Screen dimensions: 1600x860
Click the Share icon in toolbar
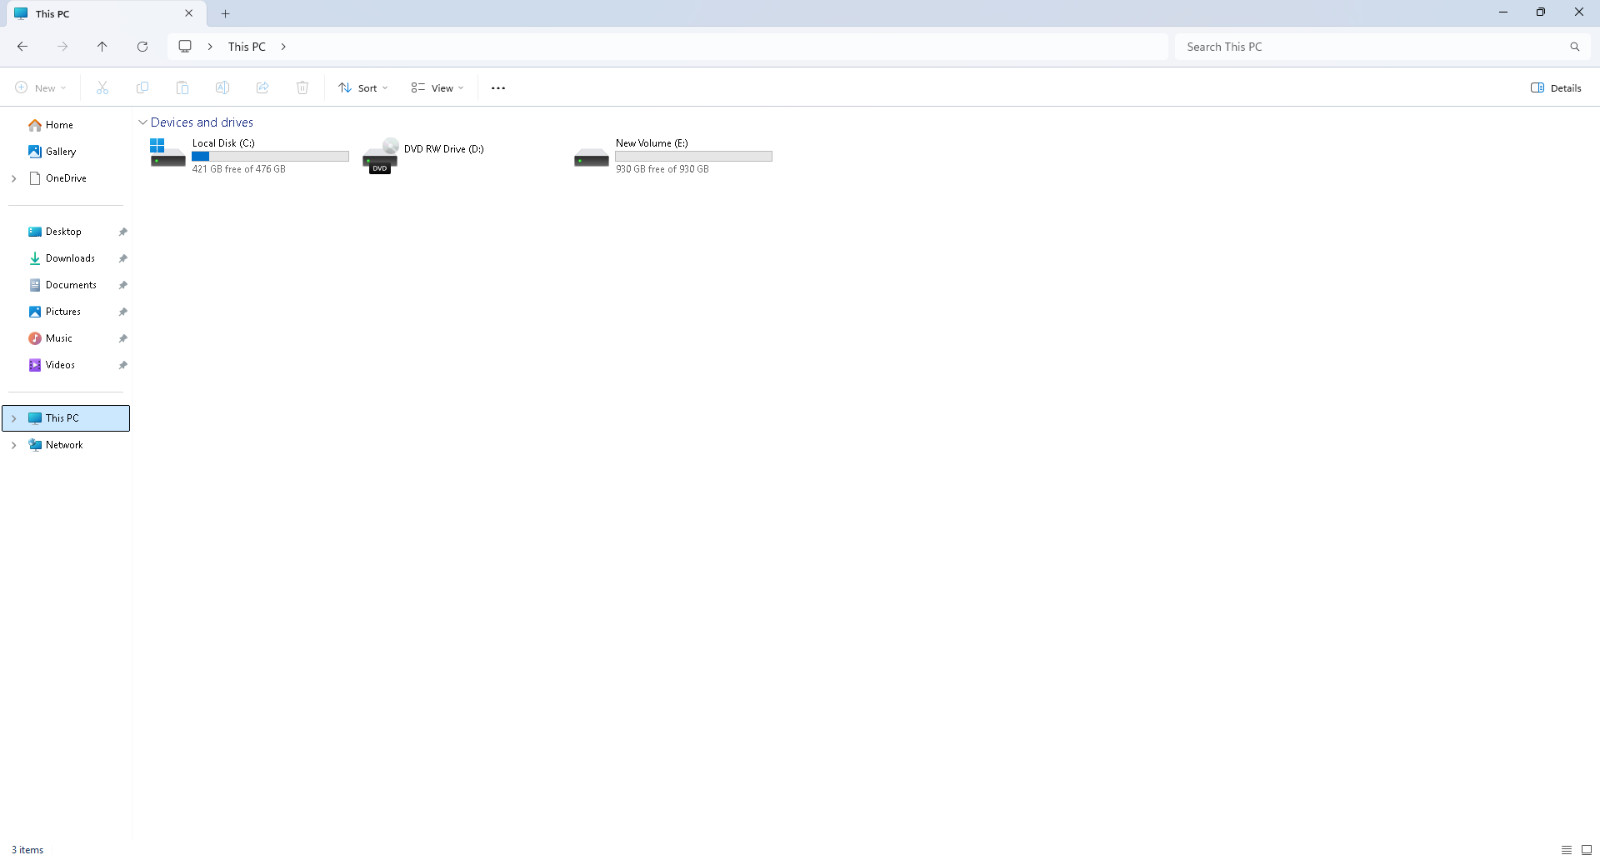coord(262,88)
